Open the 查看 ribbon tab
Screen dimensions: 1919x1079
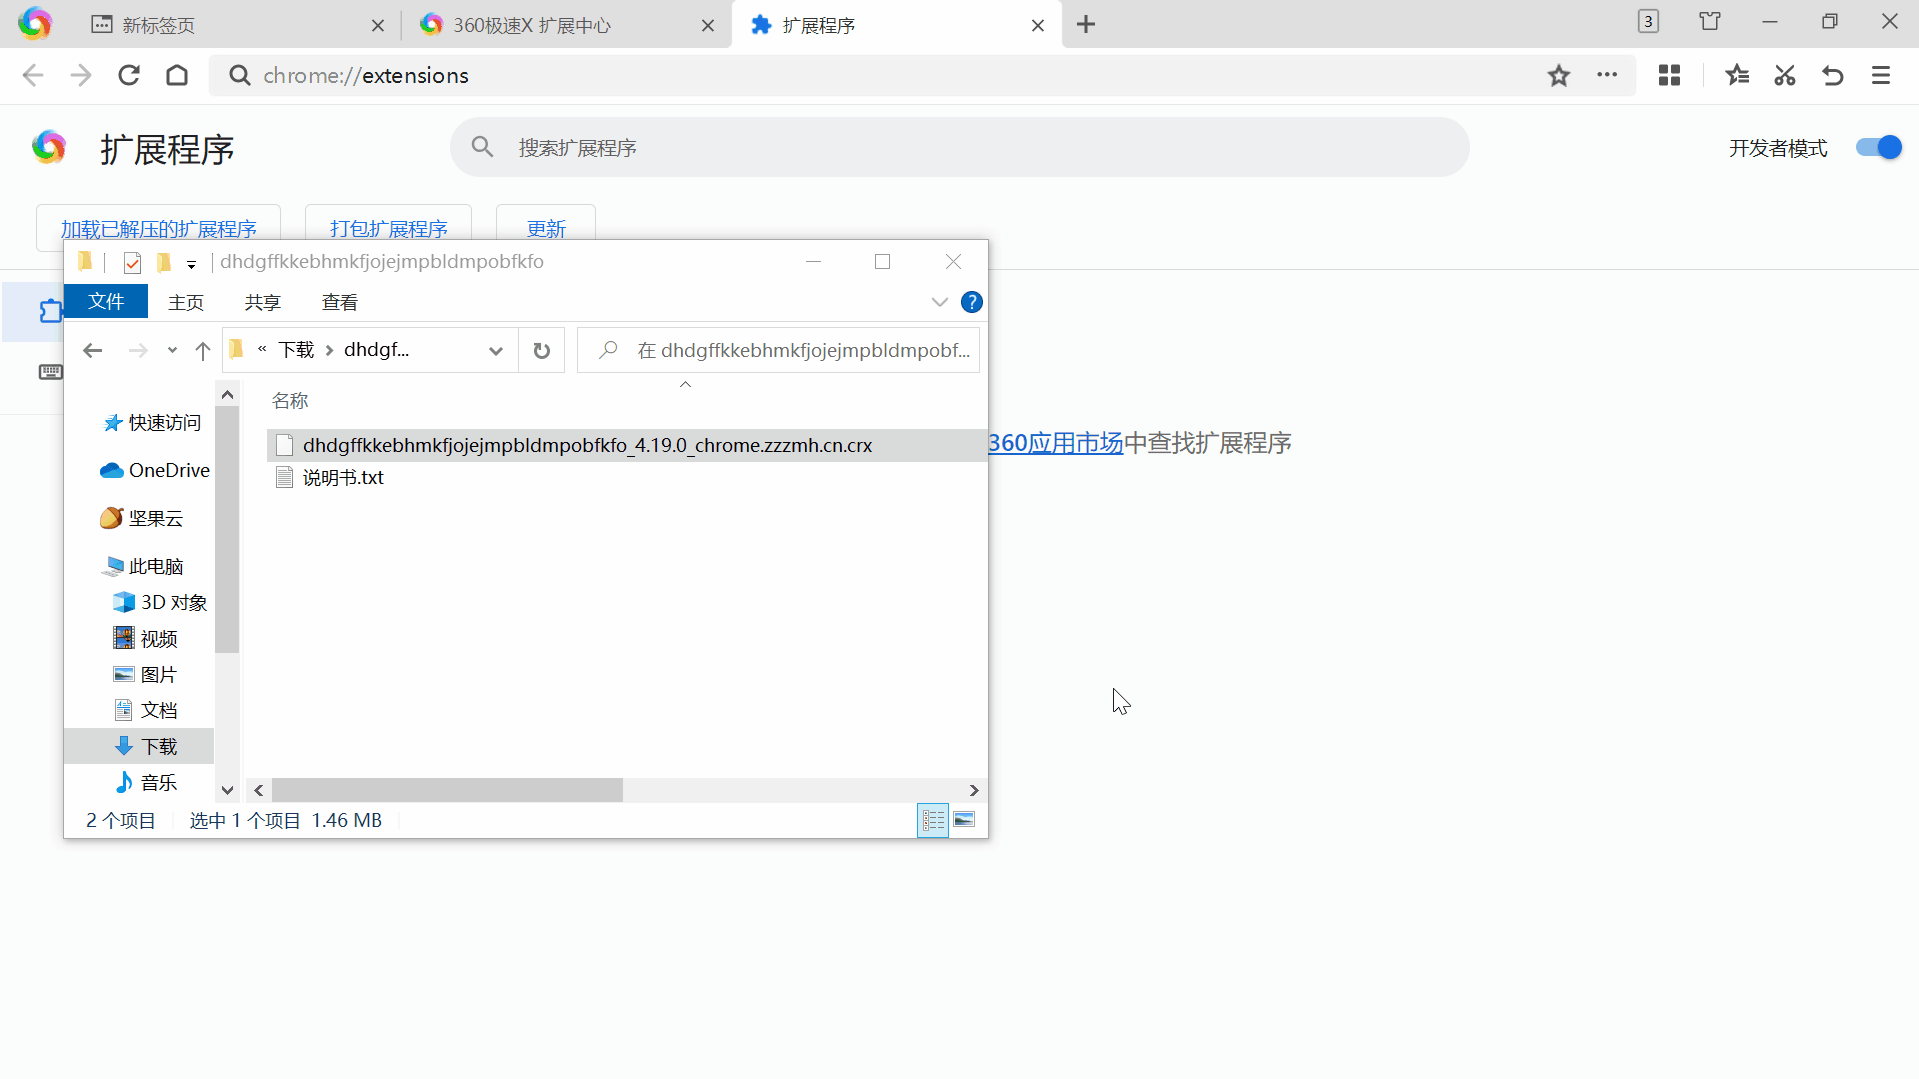[x=340, y=302]
